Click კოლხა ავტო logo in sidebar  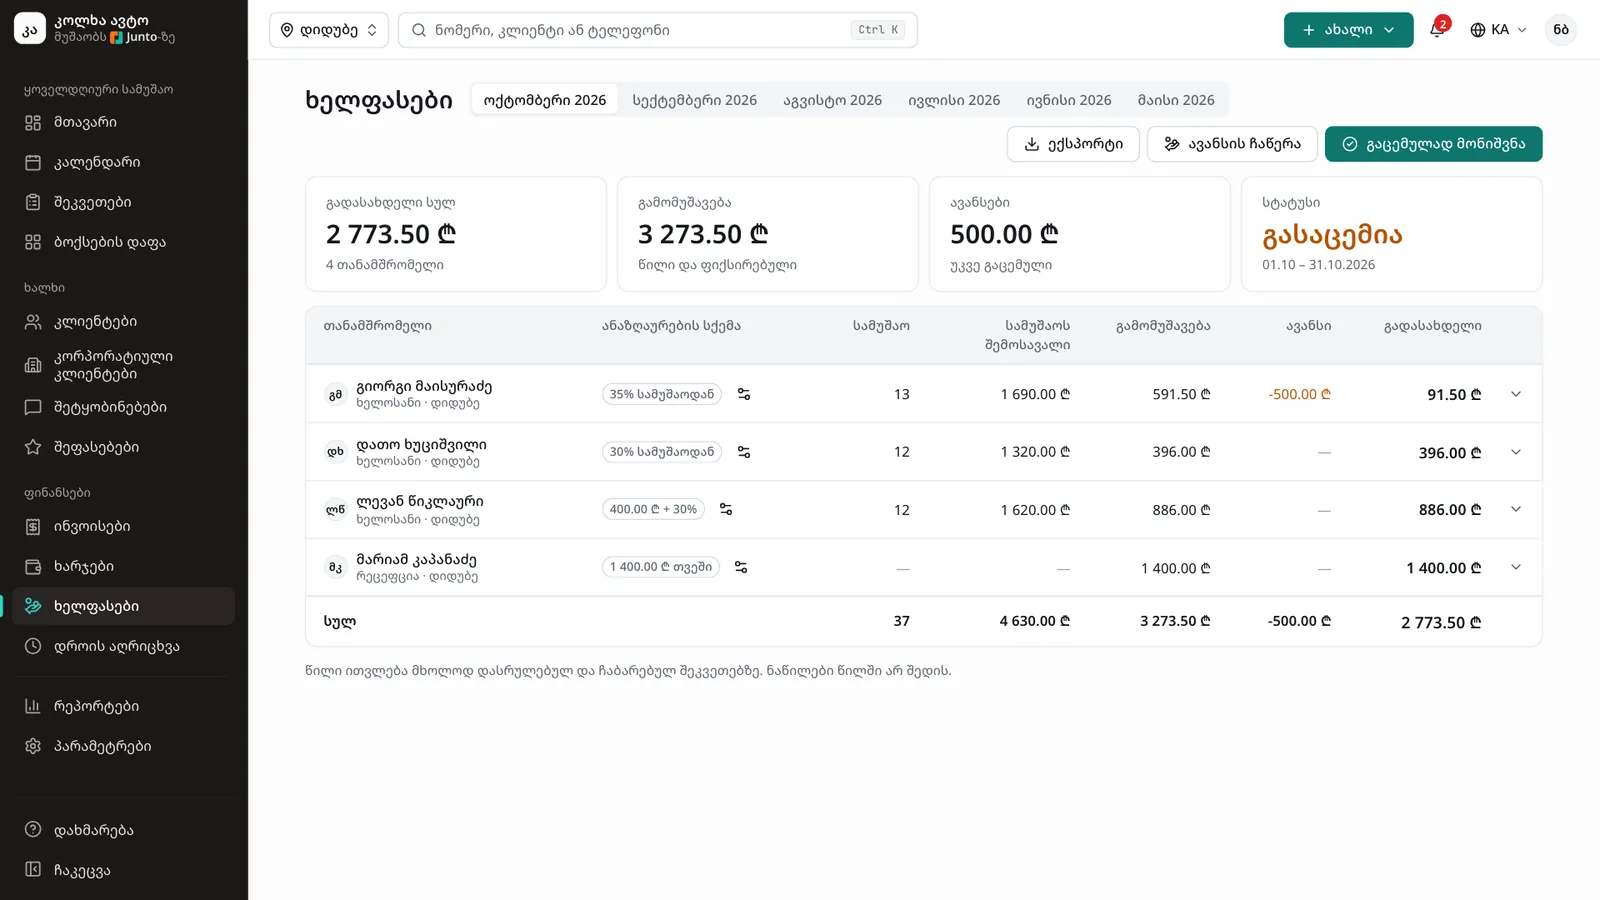(x=30, y=29)
